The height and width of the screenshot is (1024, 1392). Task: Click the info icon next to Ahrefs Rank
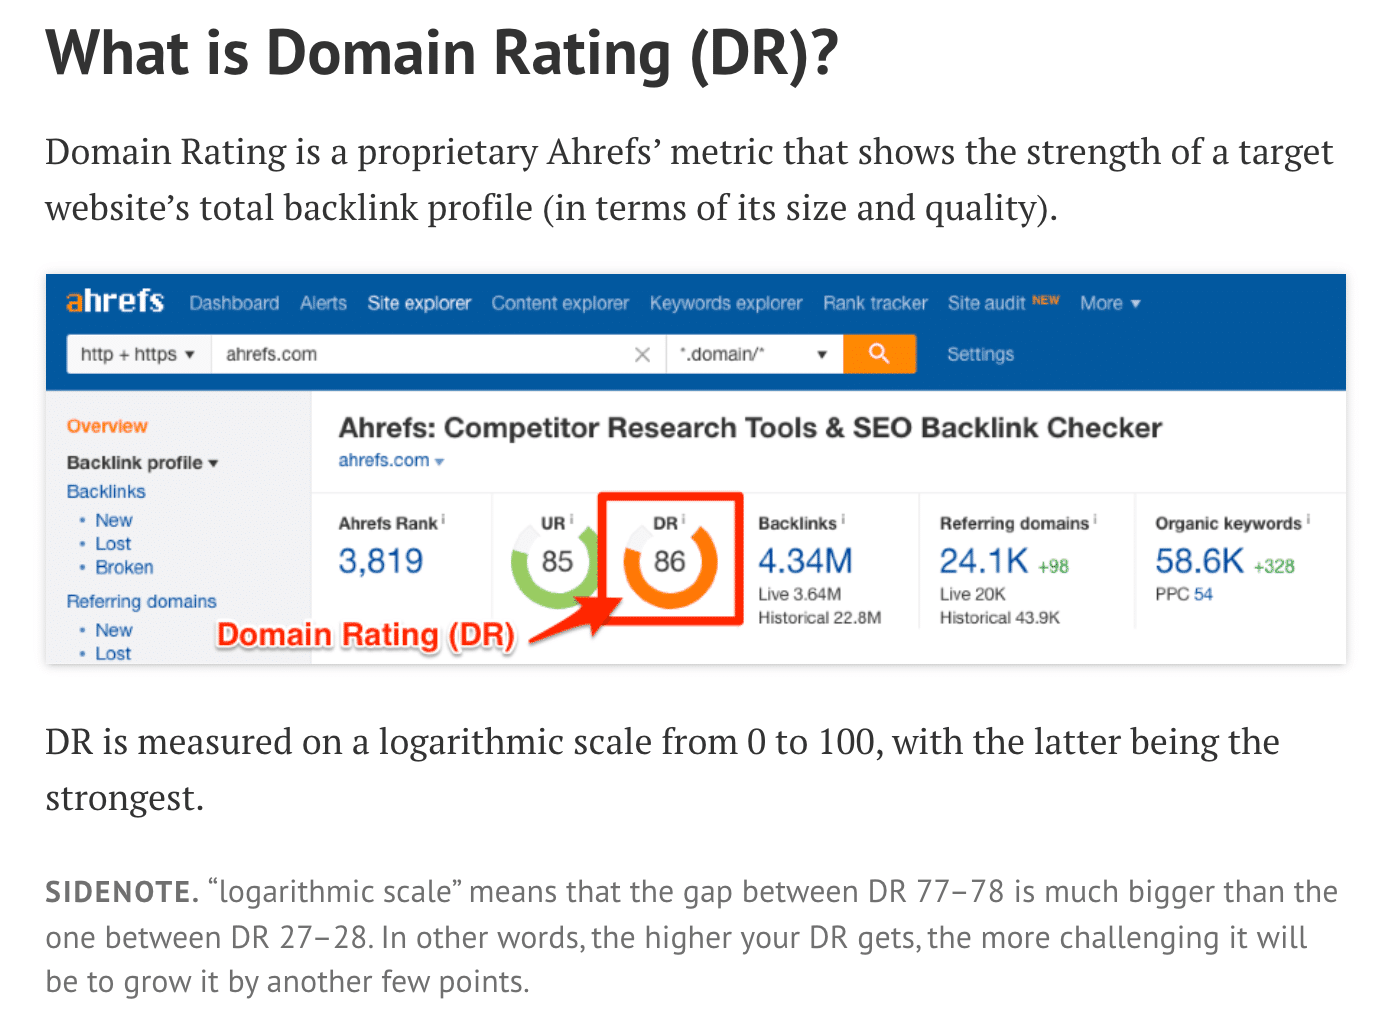click(444, 519)
